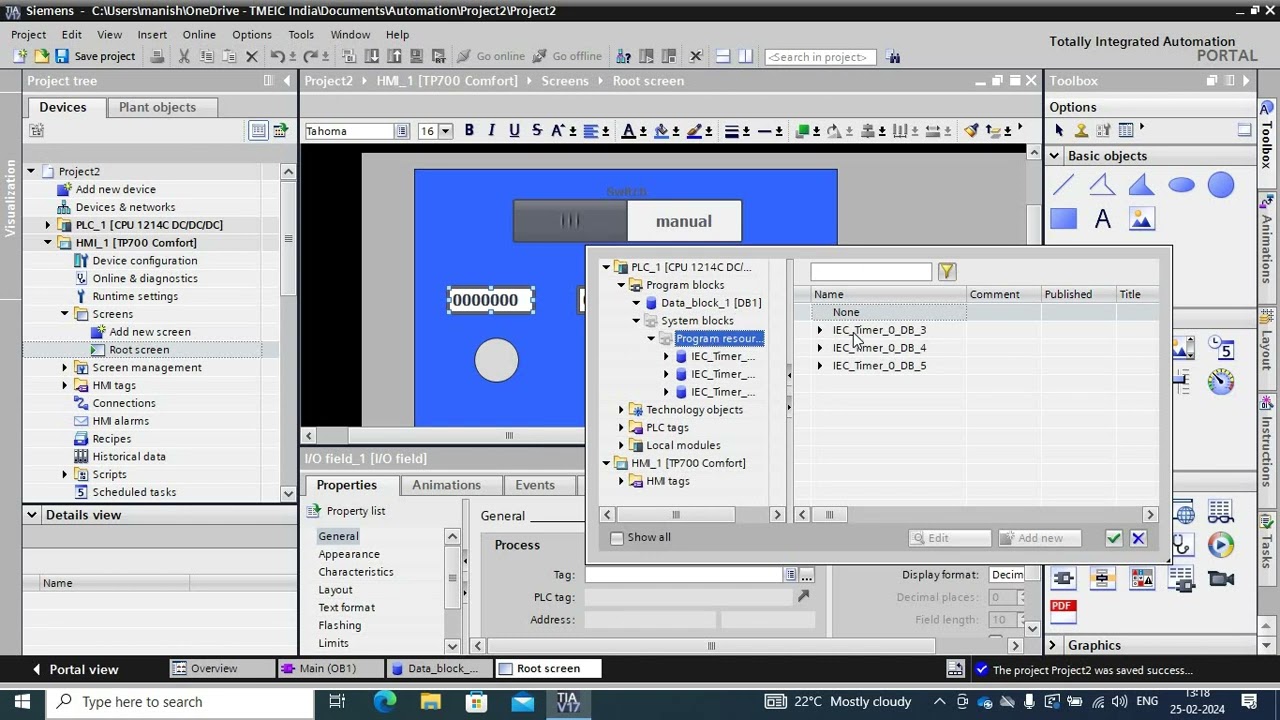Select the Camera view control
Screen dimensions: 1280x720
(x=1220, y=578)
